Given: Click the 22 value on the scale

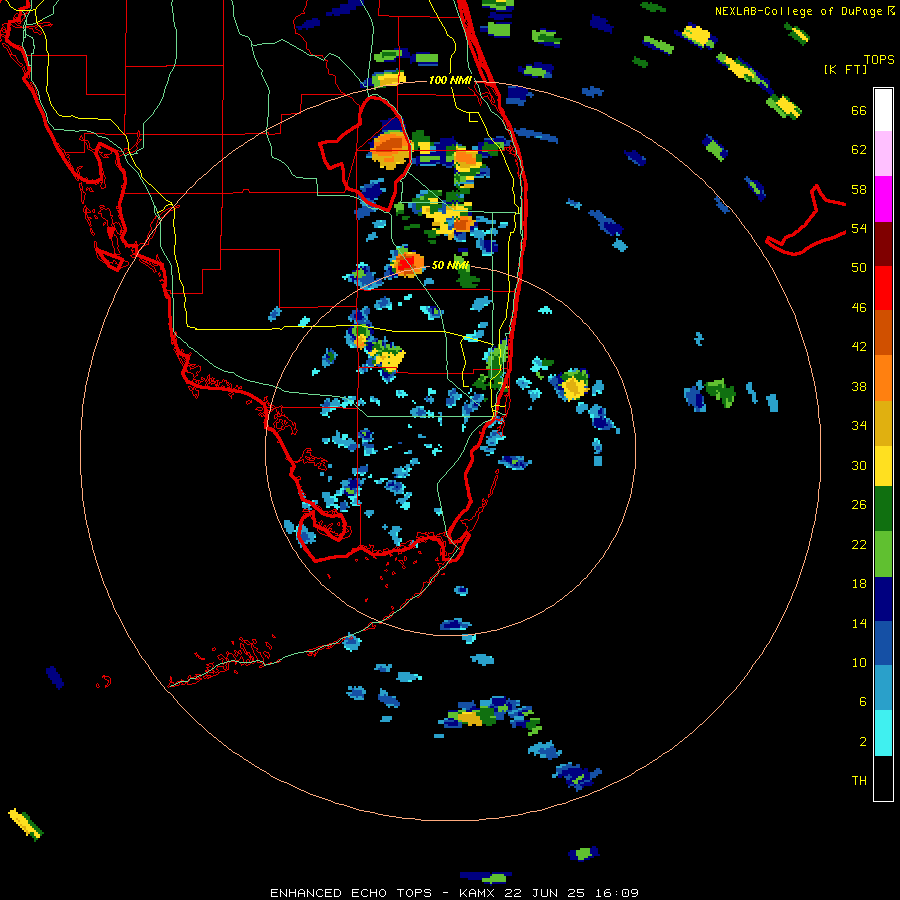Looking at the screenshot, I should (x=859, y=544).
